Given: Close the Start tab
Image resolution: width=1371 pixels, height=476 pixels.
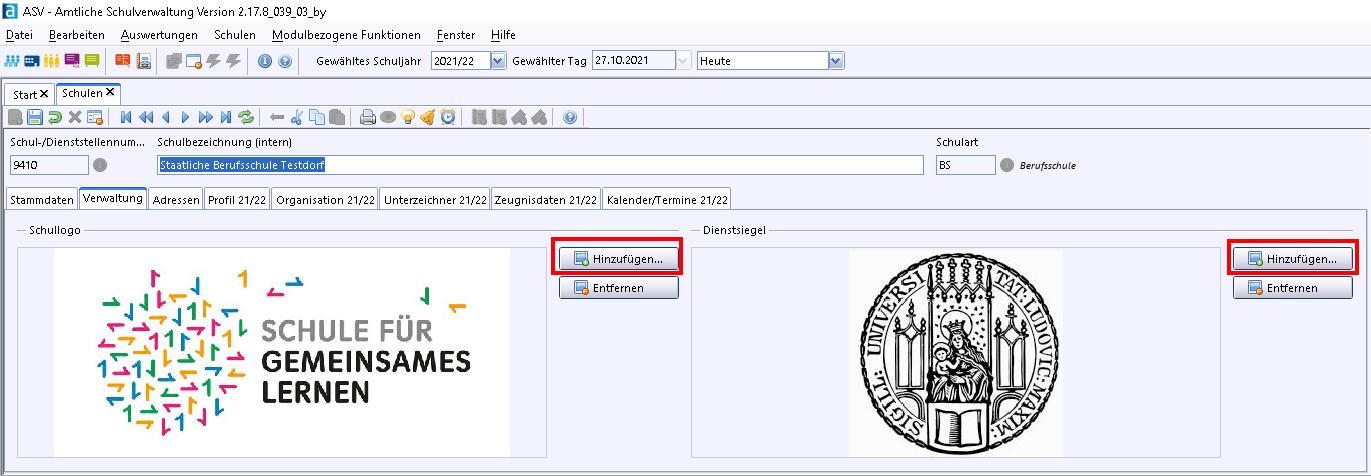Looking at the screenshot, I should click(44, 94).
